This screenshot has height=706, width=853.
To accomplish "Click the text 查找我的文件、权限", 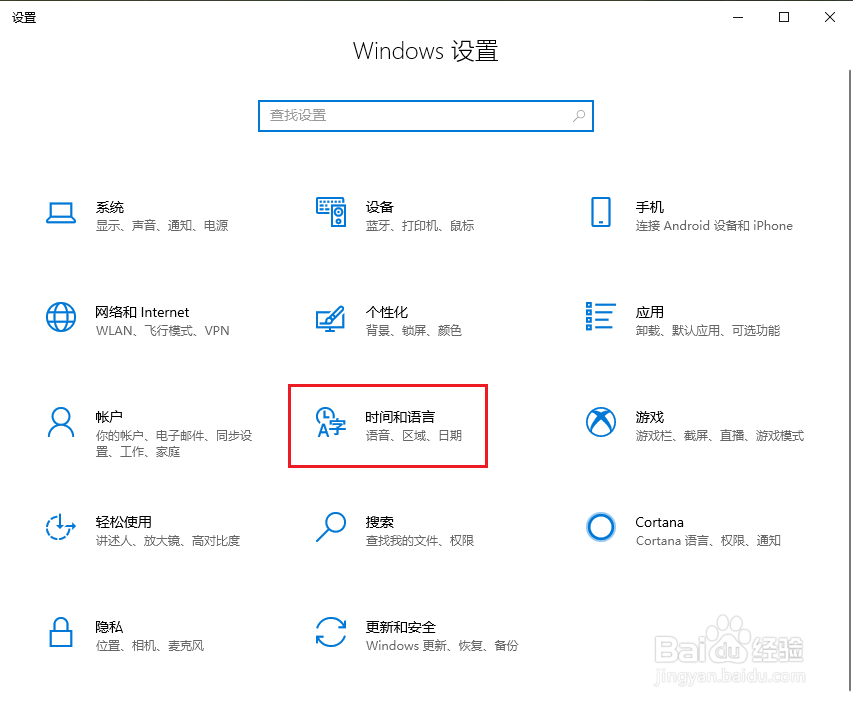I will tap(419, 541).
